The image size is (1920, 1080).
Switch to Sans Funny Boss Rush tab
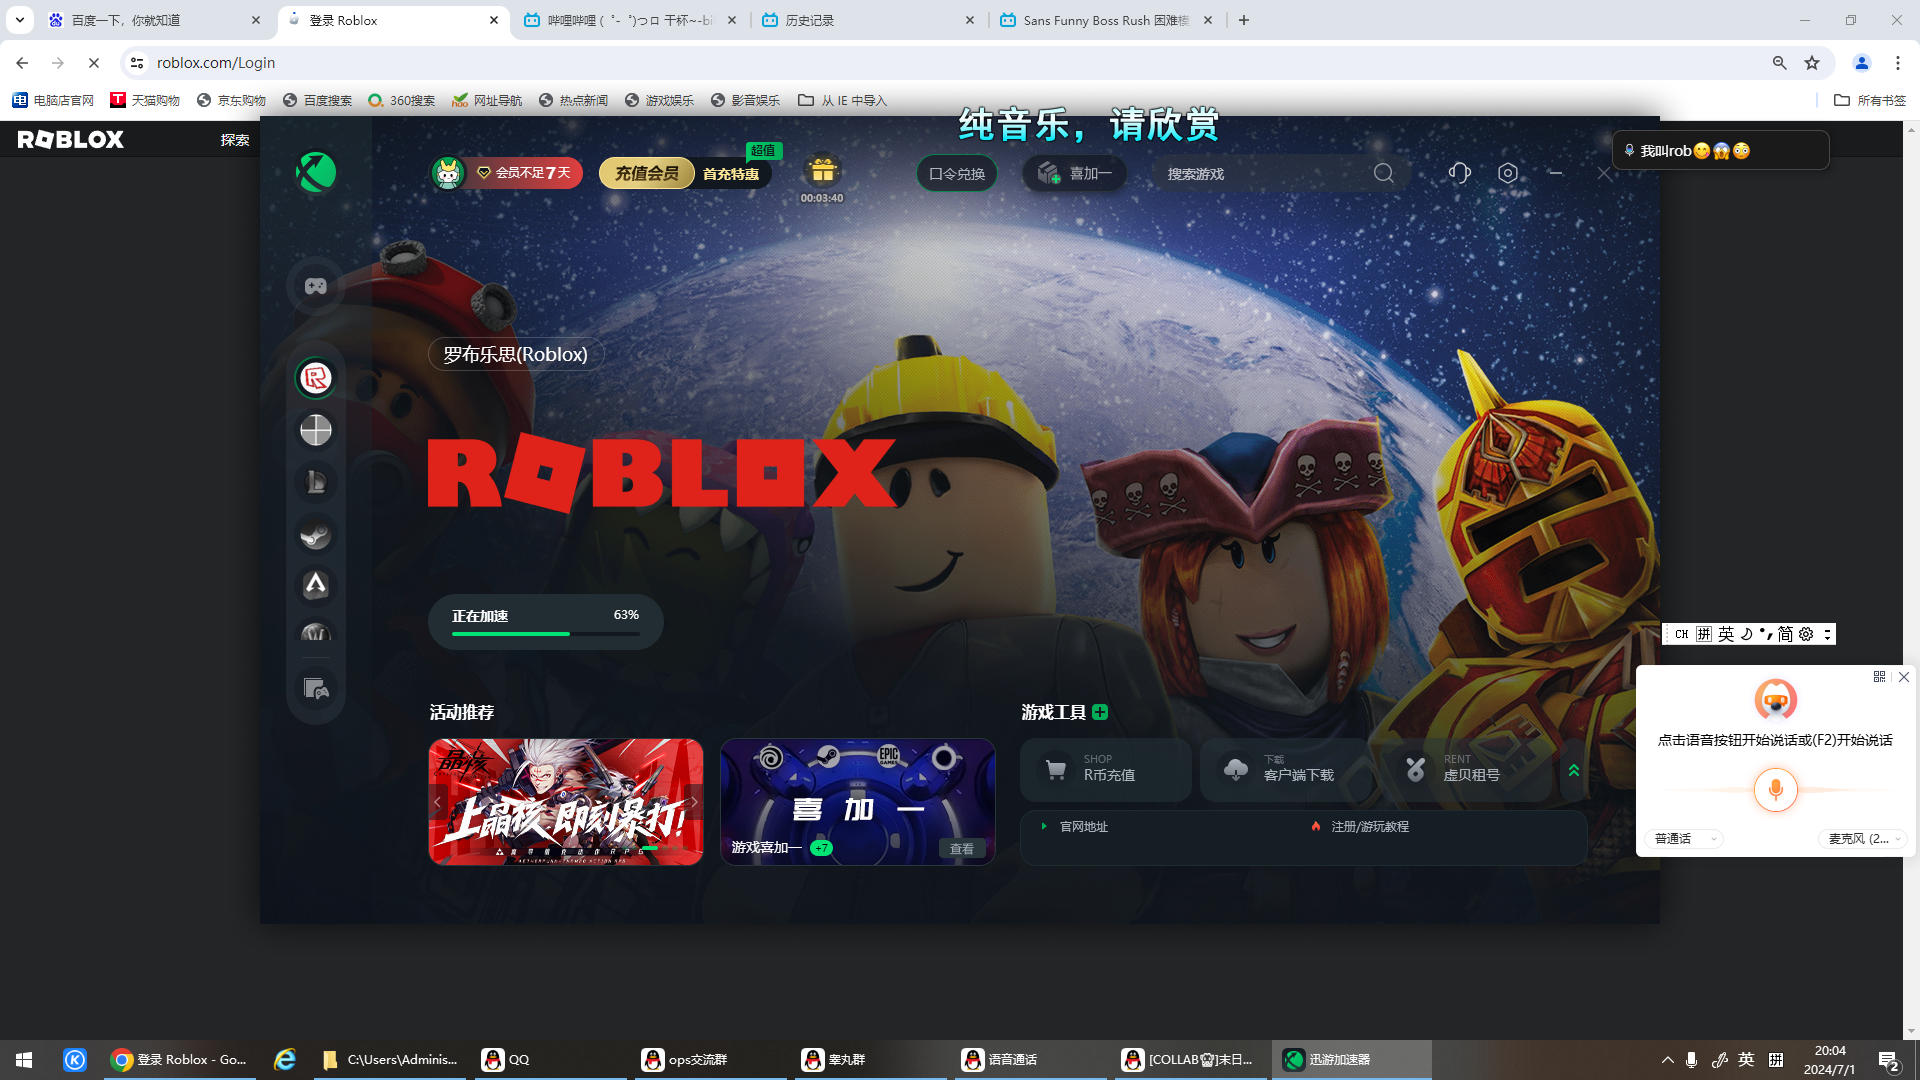[1107, 20]
